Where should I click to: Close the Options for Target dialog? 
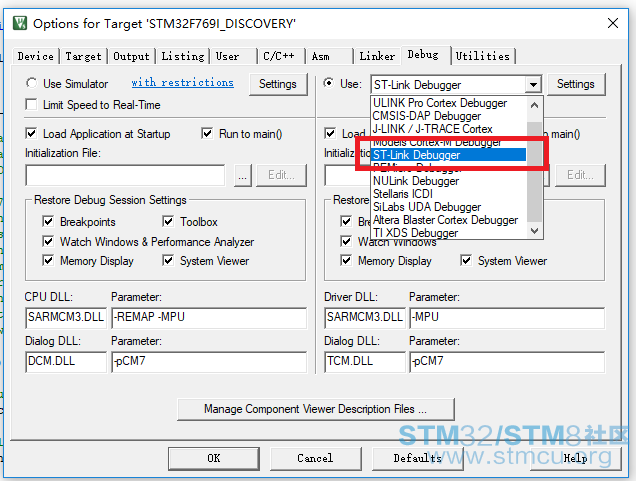coord(613,23)
